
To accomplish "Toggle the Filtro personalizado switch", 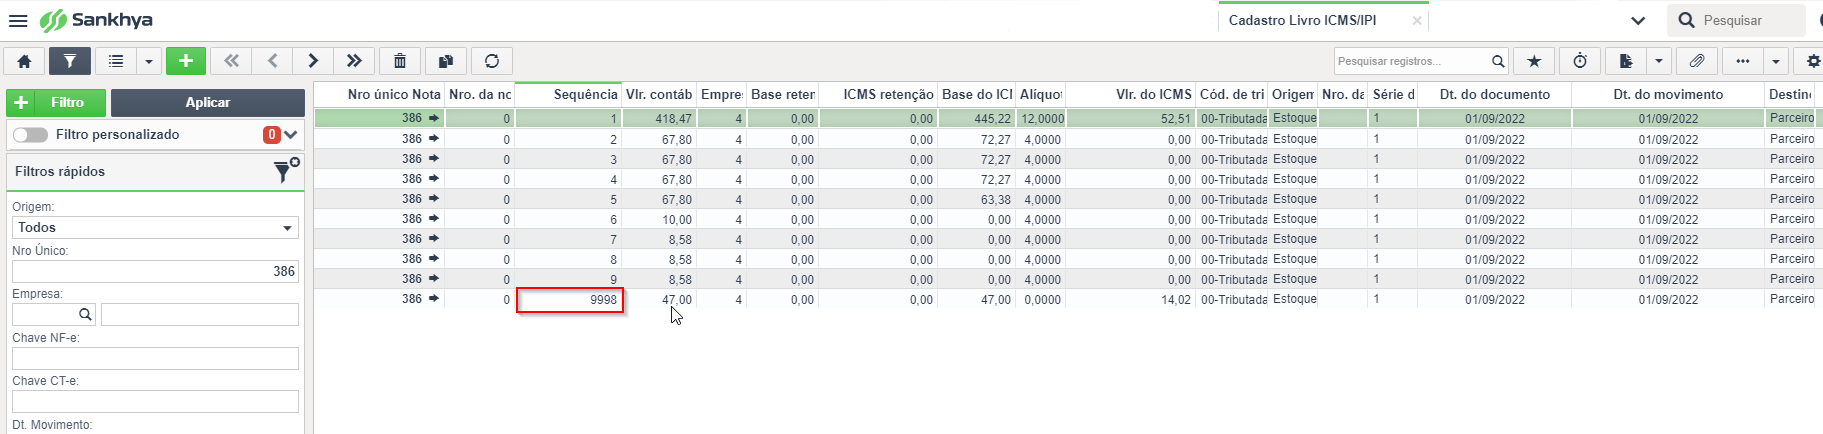I will click(31, 134).
